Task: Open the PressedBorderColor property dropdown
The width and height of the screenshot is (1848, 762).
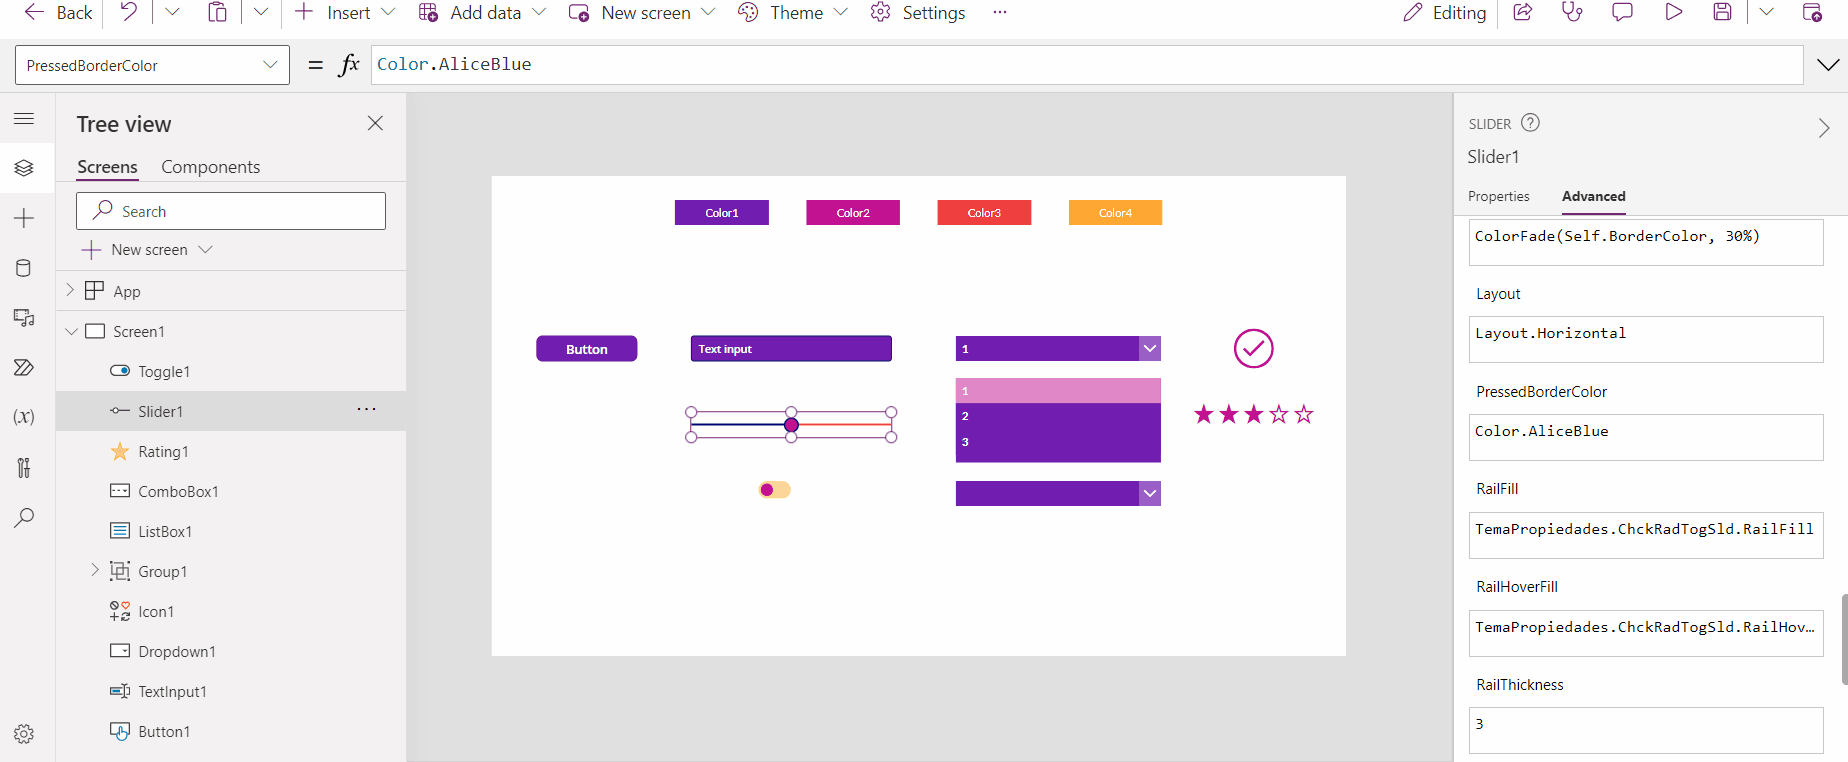Action: pos(152,65)
